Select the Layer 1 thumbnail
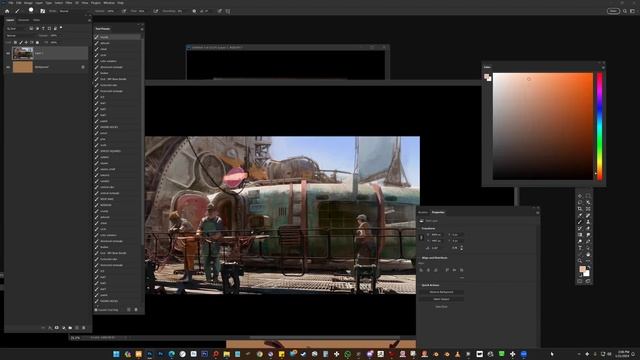The height and width of the screenshot is (360, 640). pyautogui.click(x=22, y=53)
